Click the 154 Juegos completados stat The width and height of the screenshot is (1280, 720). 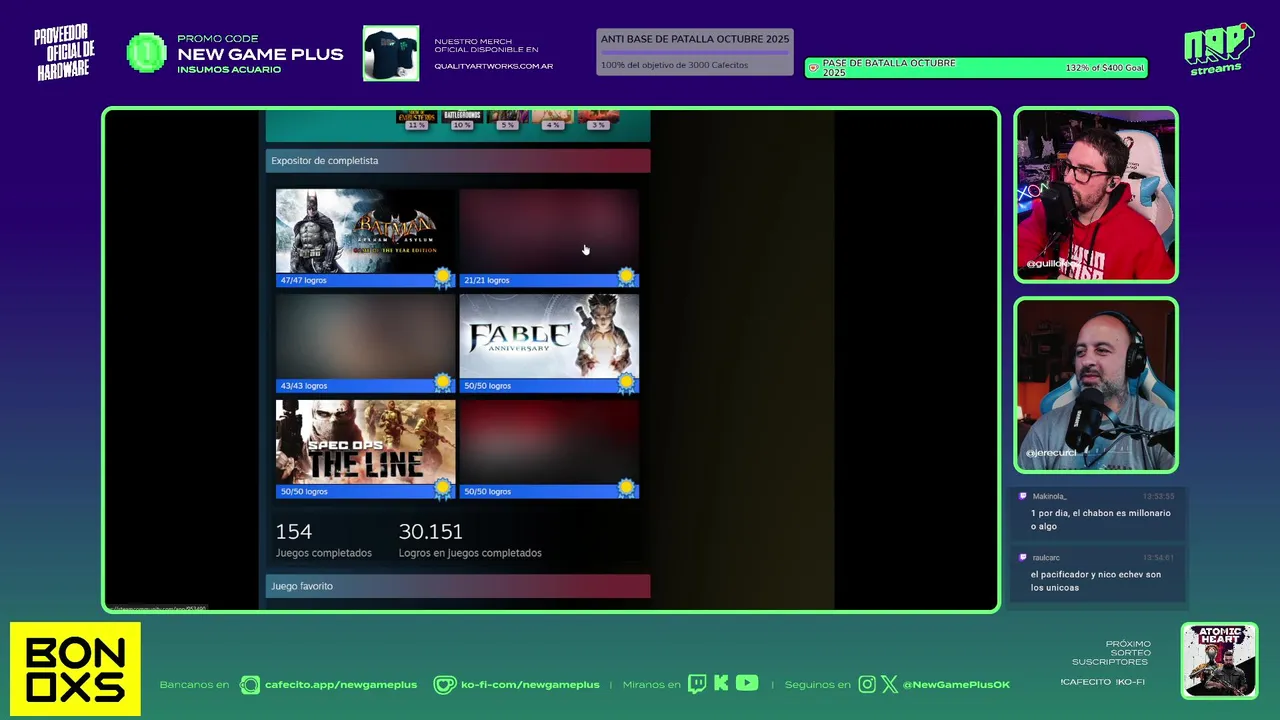[x=324, y=540]
